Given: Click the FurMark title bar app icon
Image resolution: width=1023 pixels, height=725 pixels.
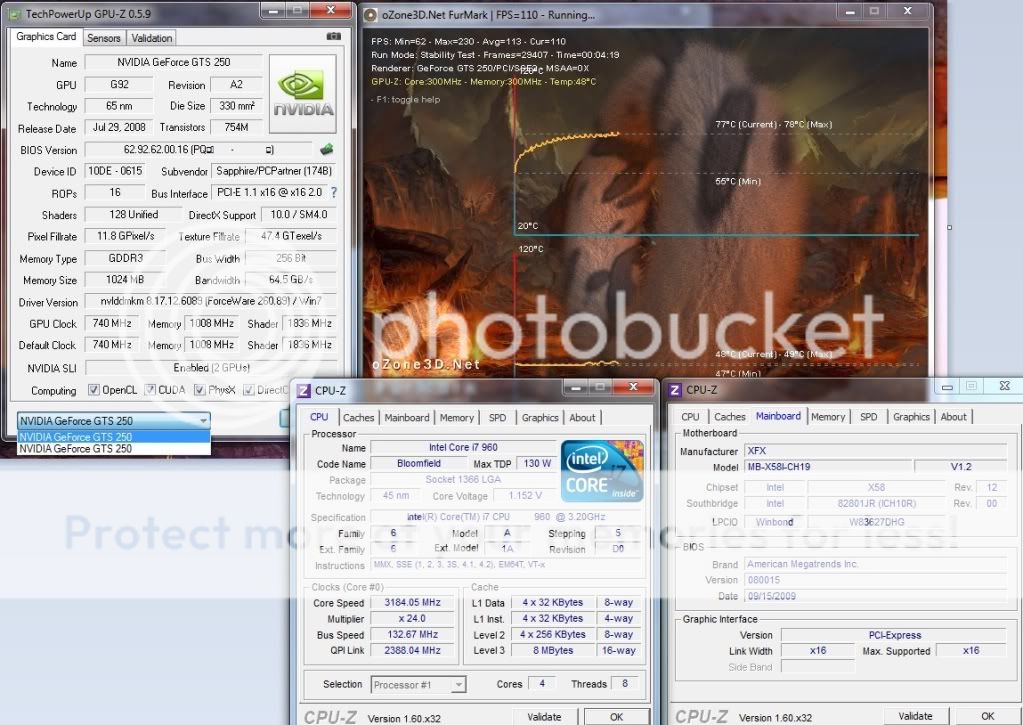Looking at the screenshot, I should (x=370, y=14).
